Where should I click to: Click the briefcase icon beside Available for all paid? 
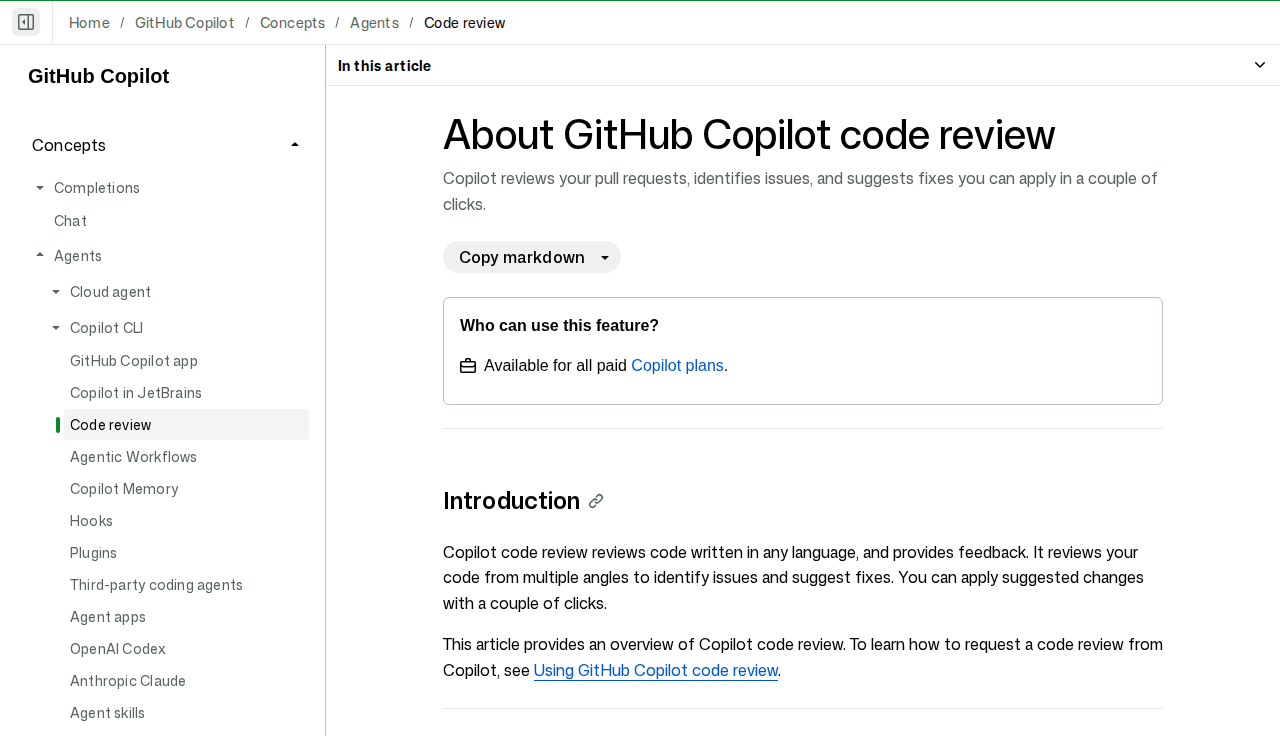(x=468, y=366)
